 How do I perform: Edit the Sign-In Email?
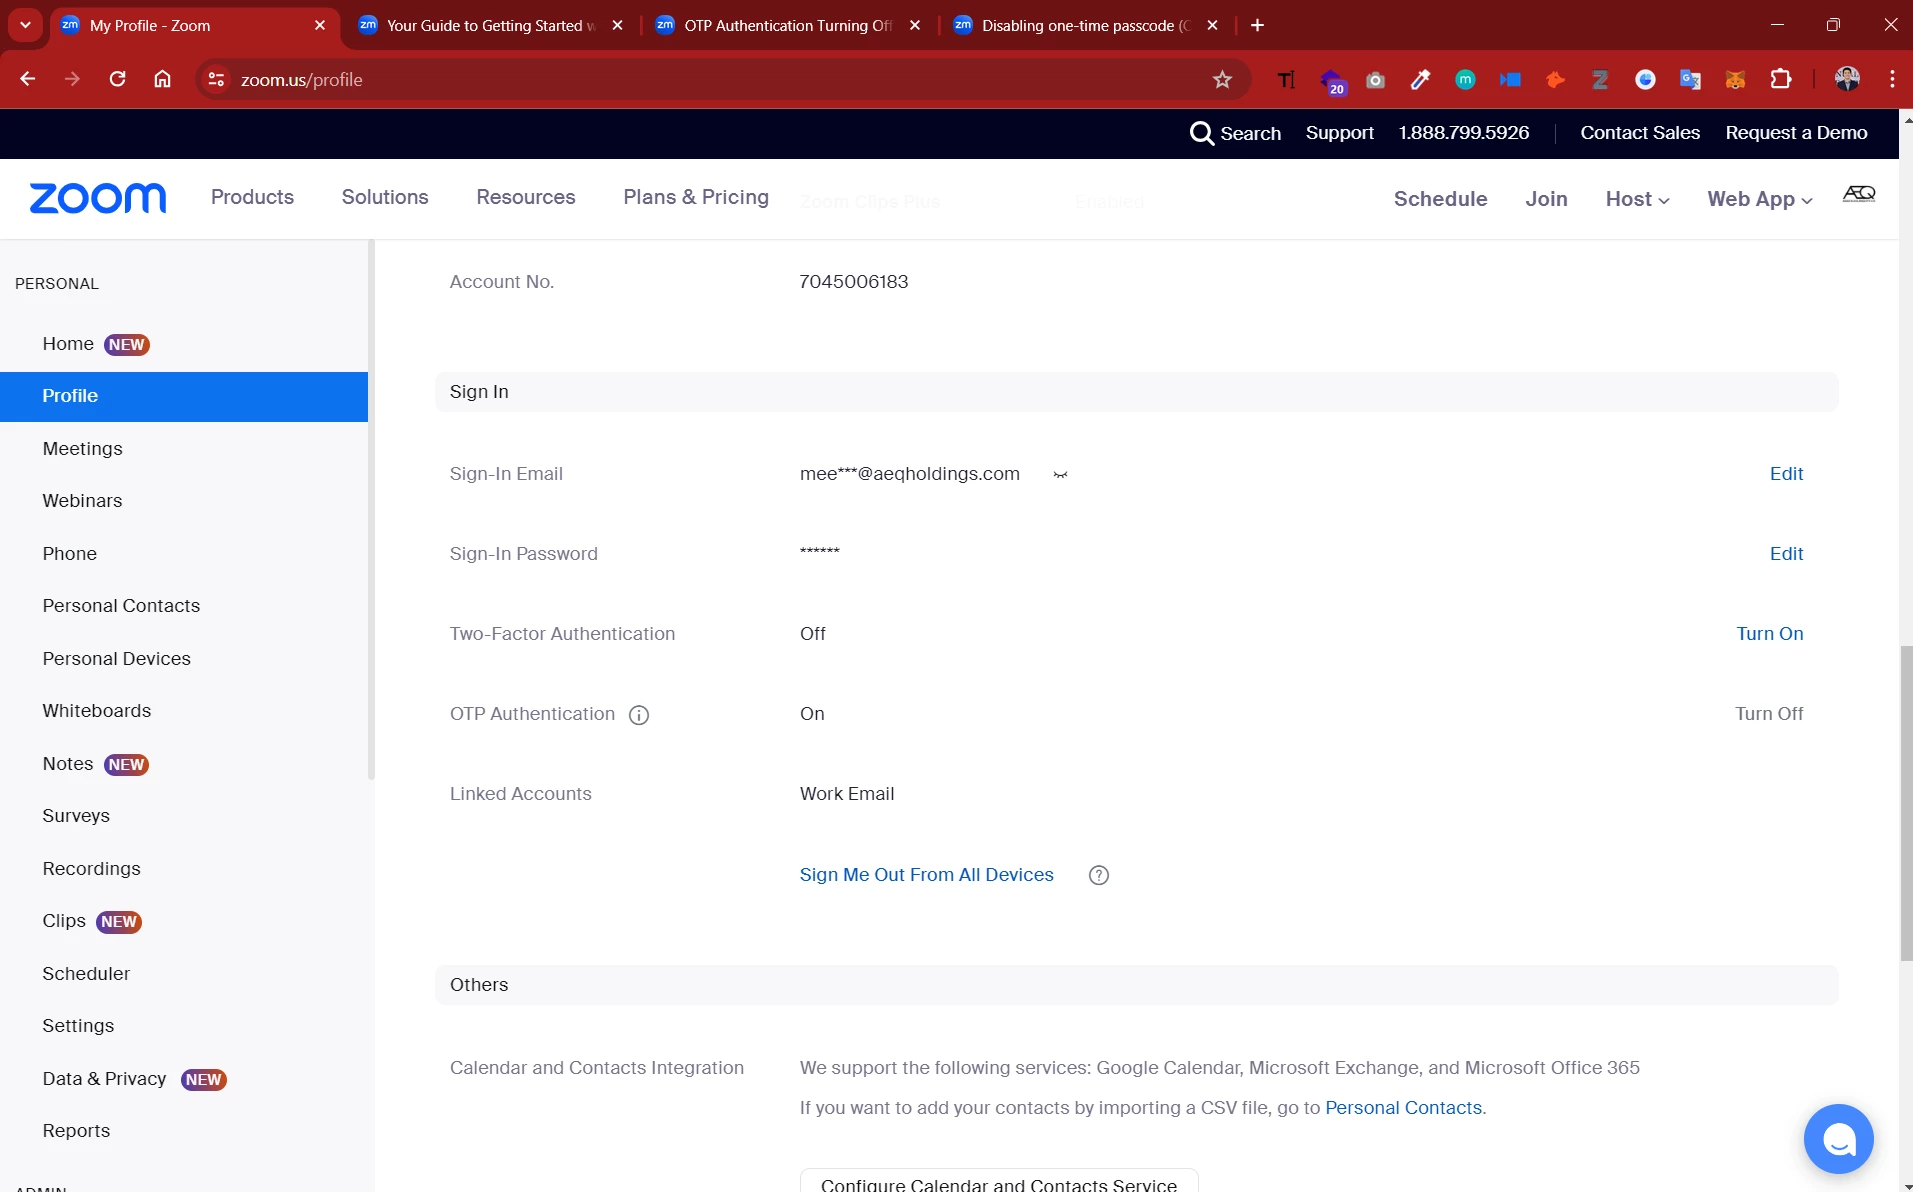[1786, 474]
